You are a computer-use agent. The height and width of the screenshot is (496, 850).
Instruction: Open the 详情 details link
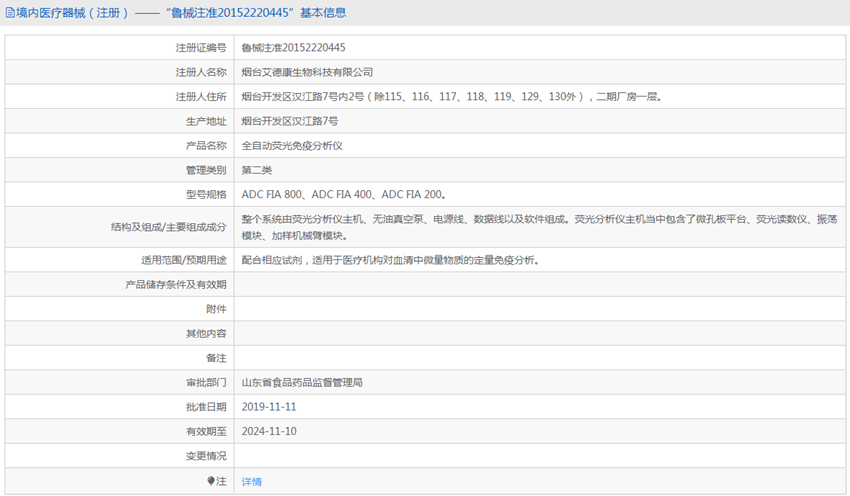pyautogui.click(x=252, y=481)
